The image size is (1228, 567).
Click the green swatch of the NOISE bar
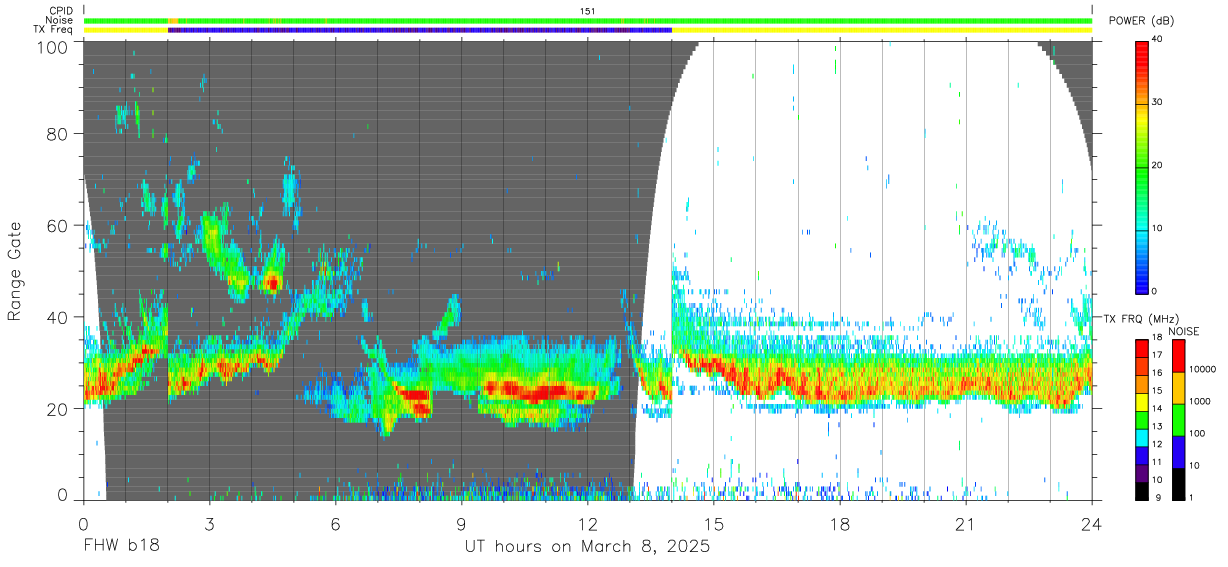click(1177, 419)
